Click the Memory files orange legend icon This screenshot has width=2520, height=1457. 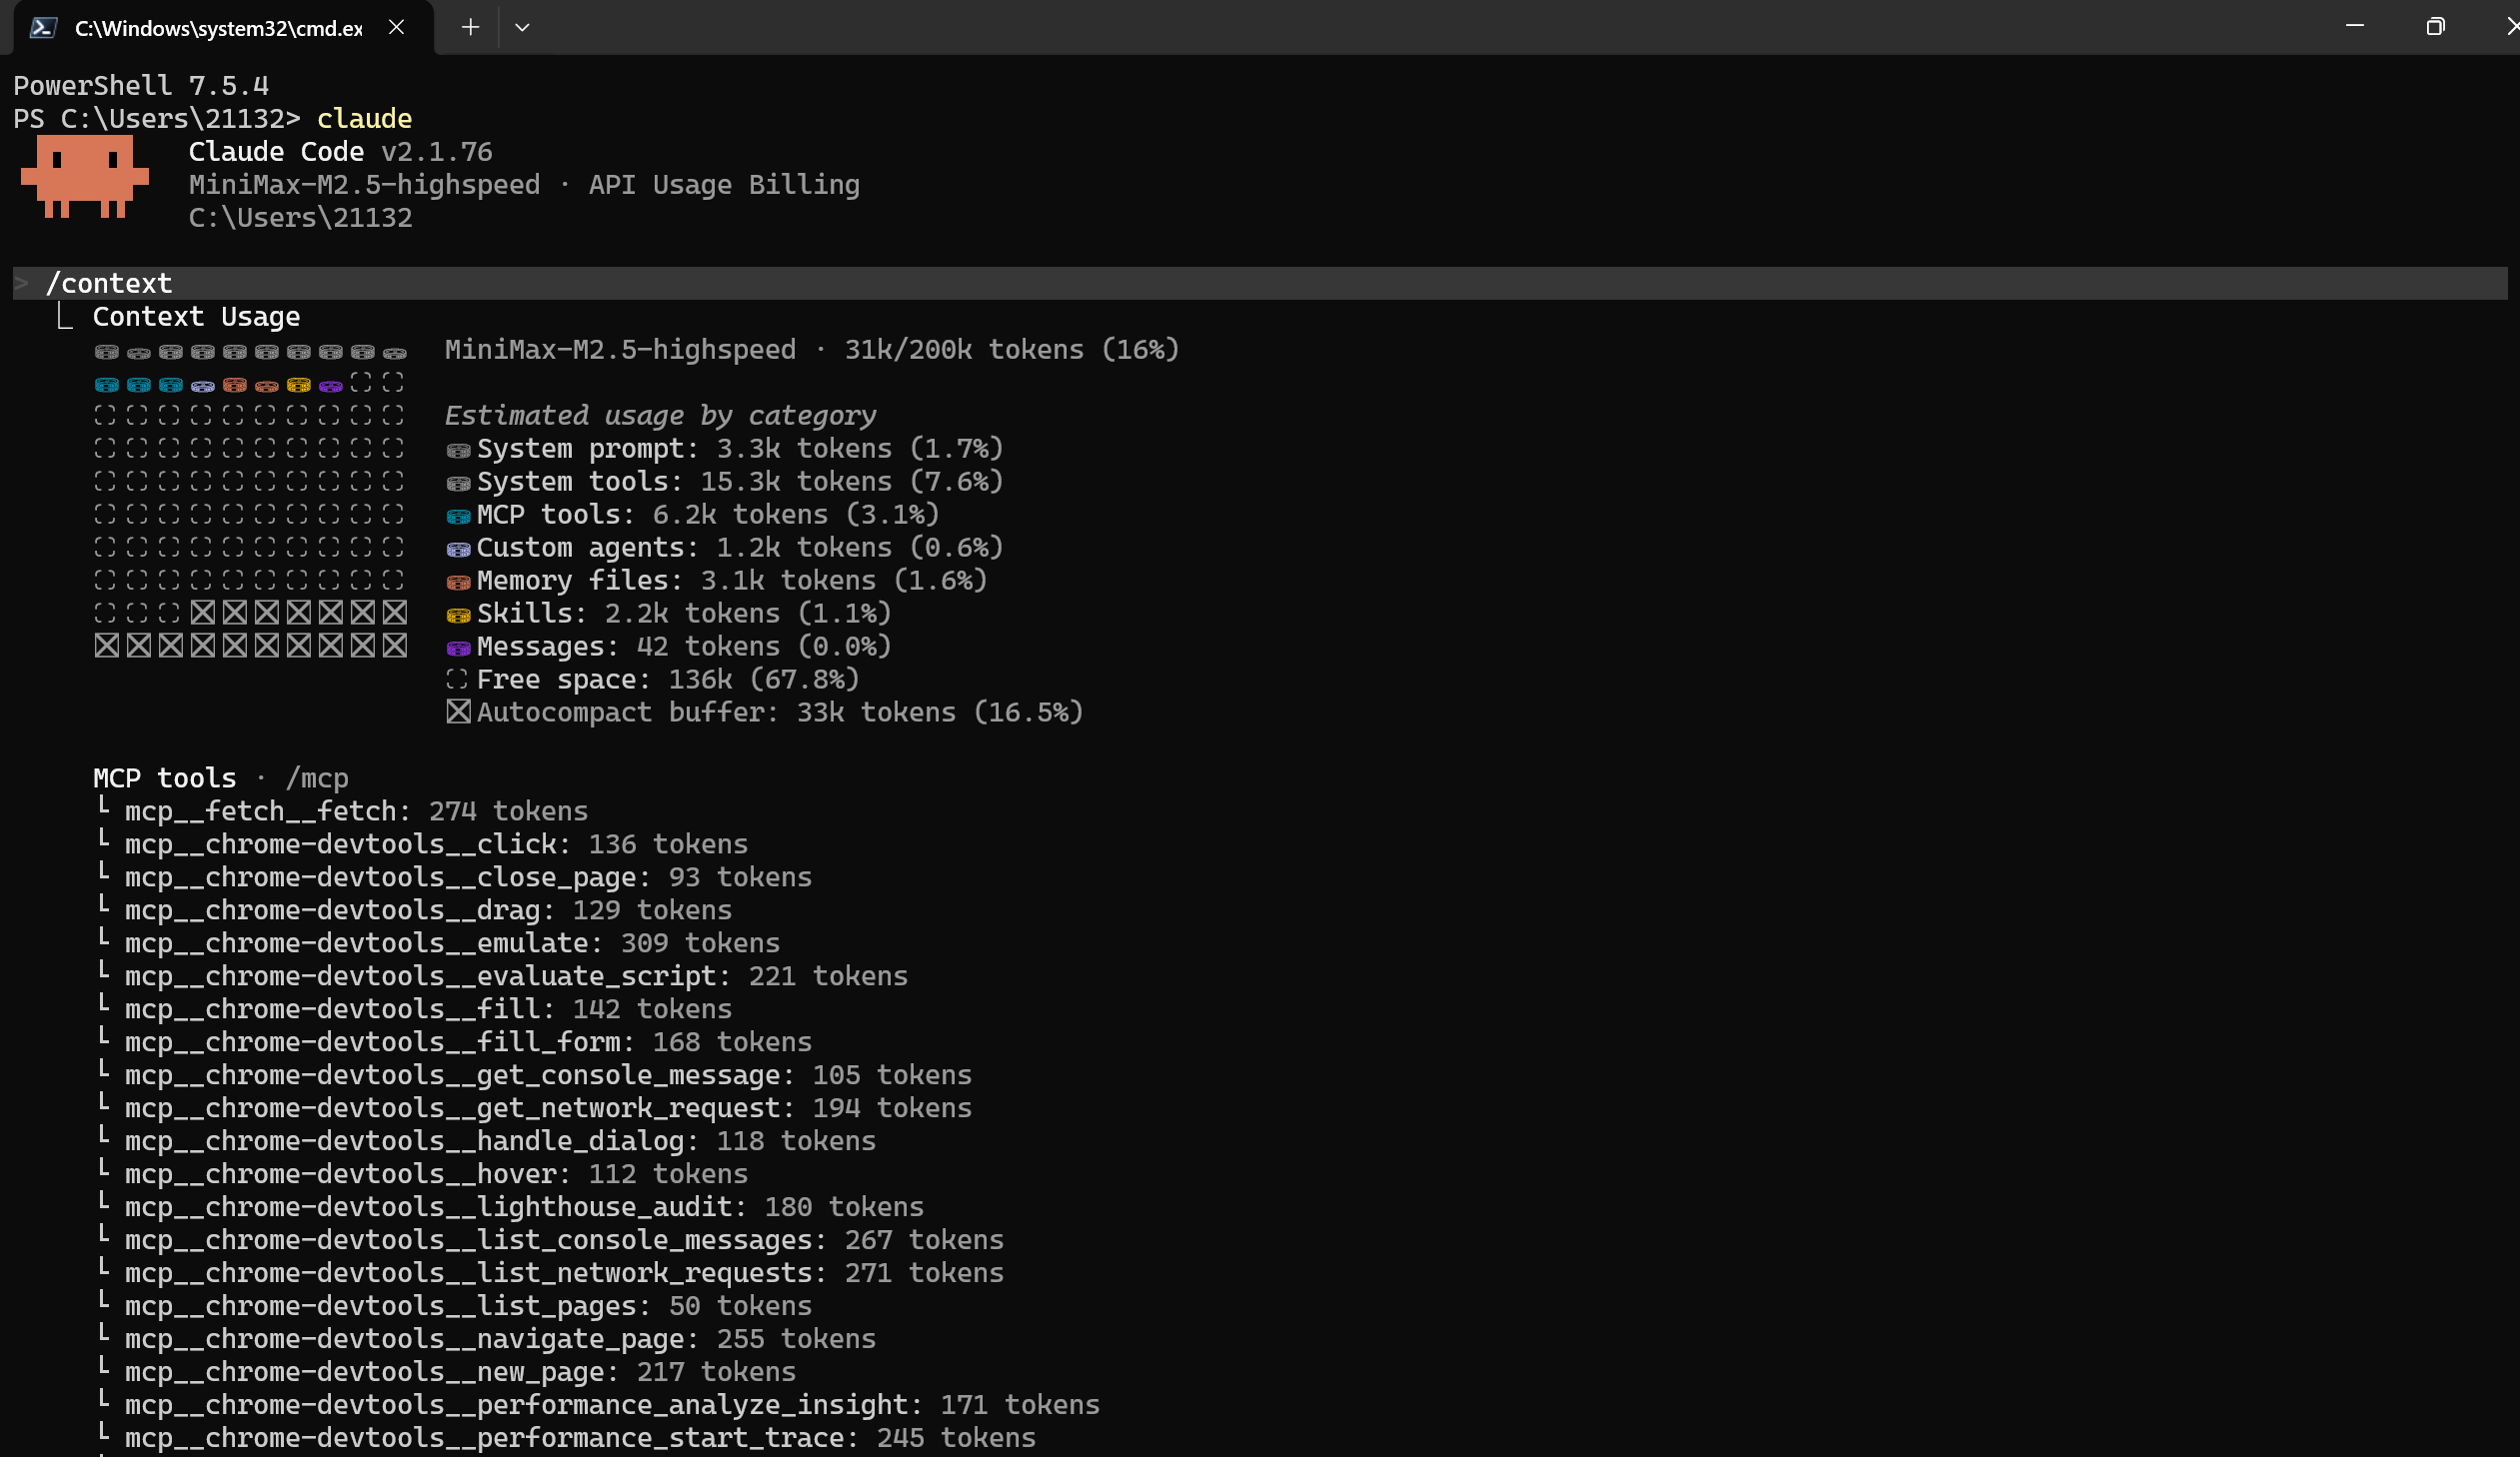[x=458, y=582]
